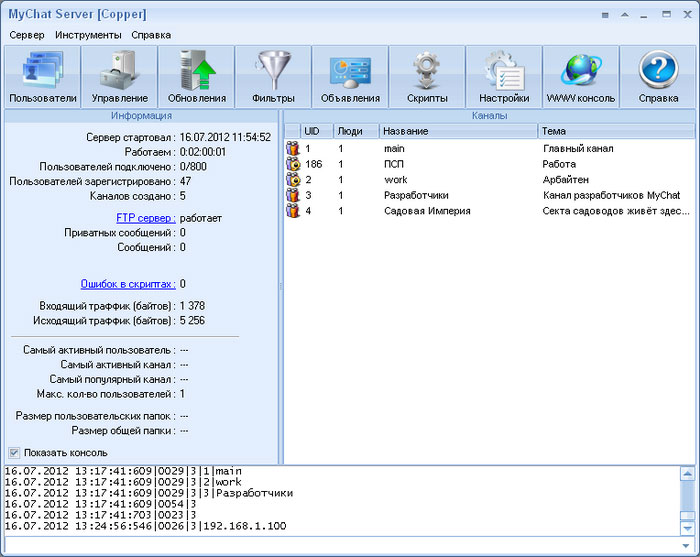Click the channel icon for main

pyautogui.click(x=293, y=148)
